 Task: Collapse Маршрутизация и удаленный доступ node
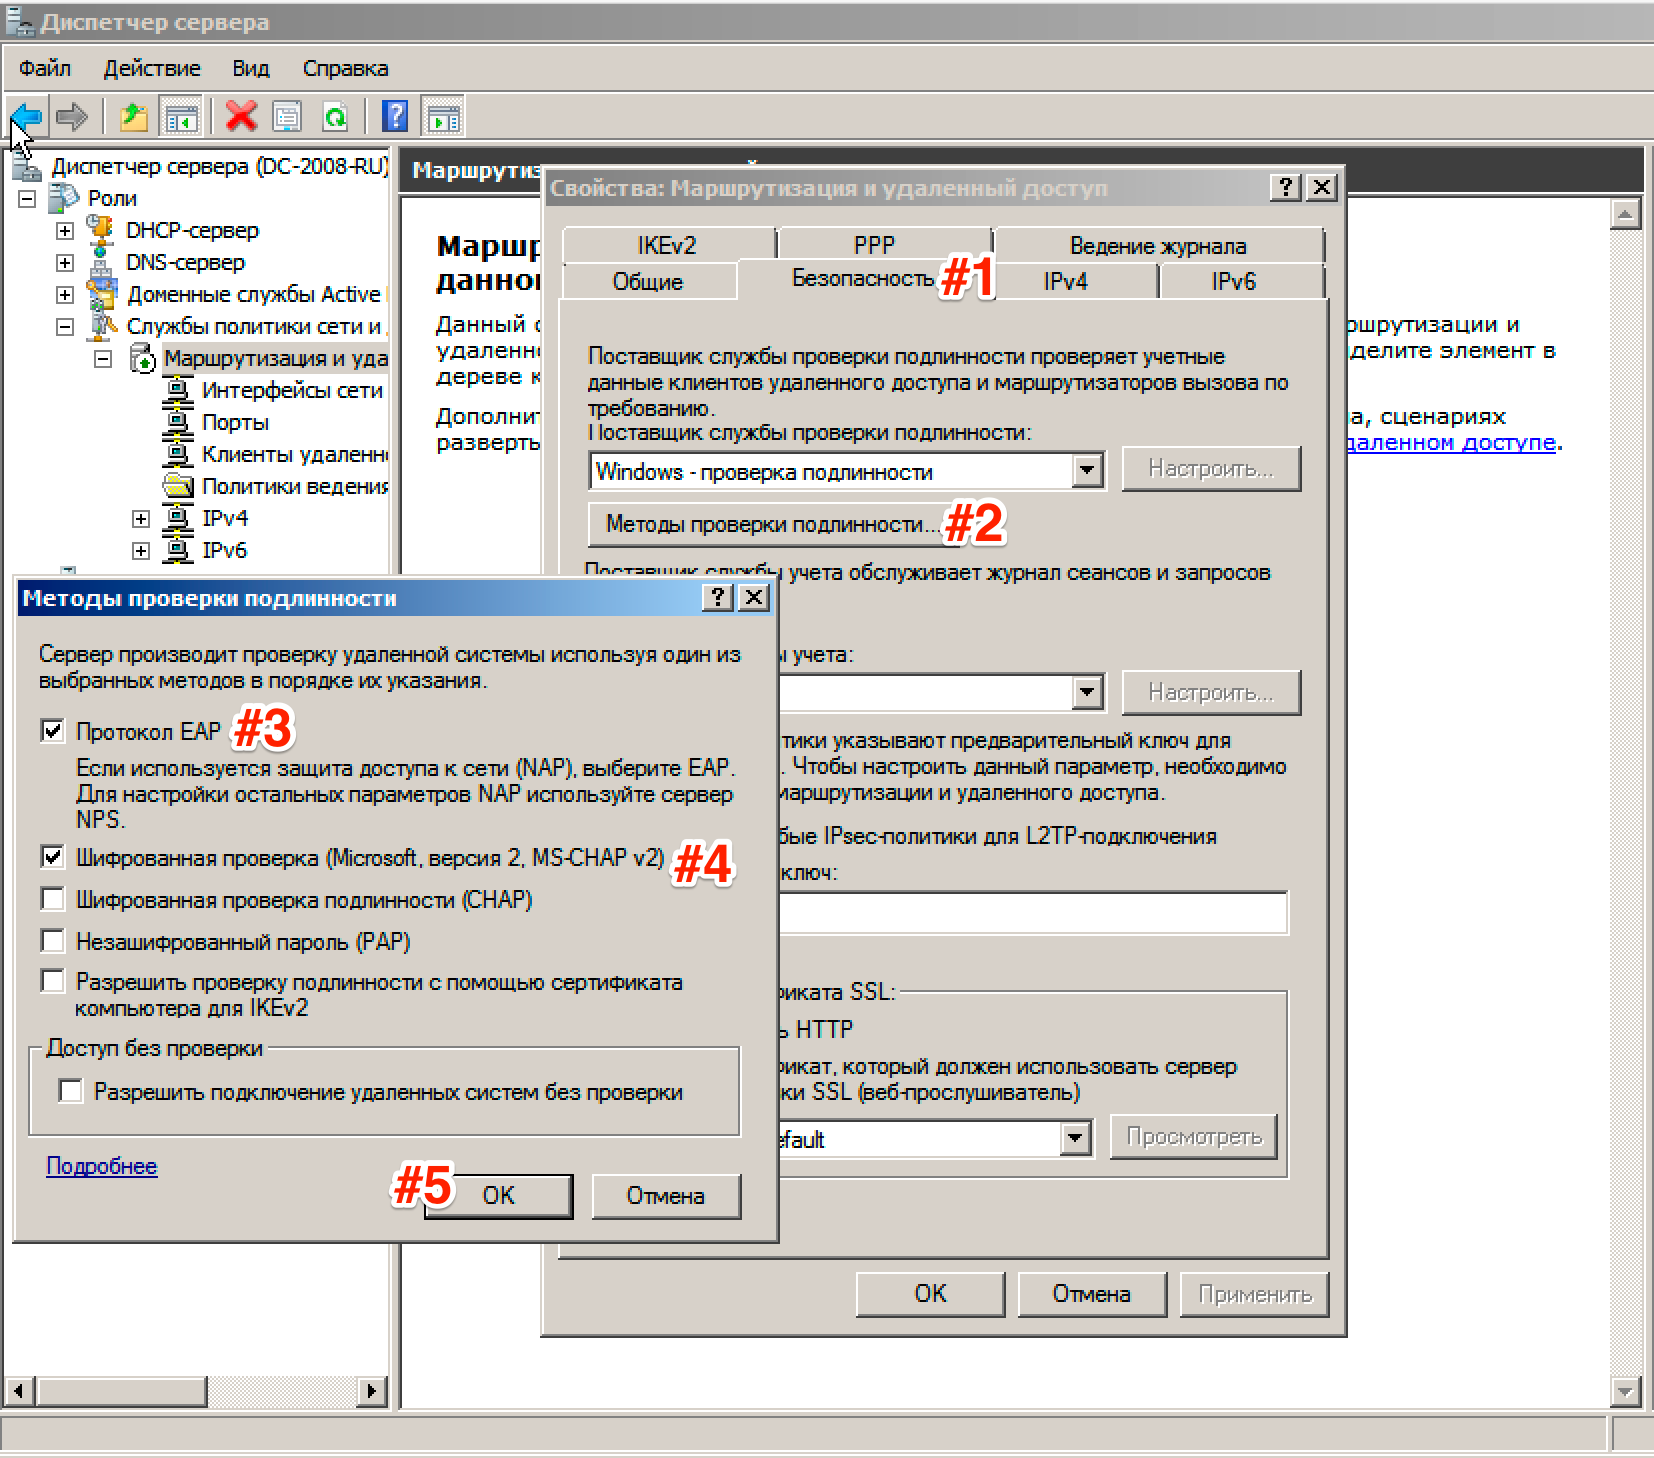(103, 359)
